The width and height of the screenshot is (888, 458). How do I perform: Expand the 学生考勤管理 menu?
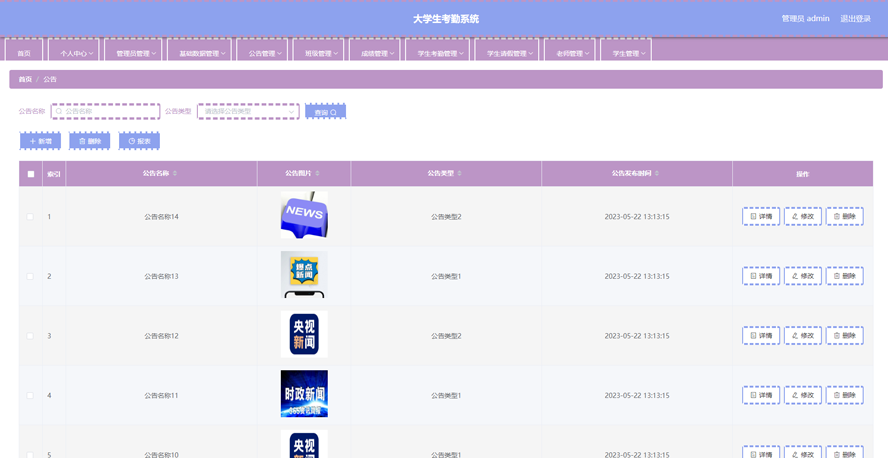[437, 50]
